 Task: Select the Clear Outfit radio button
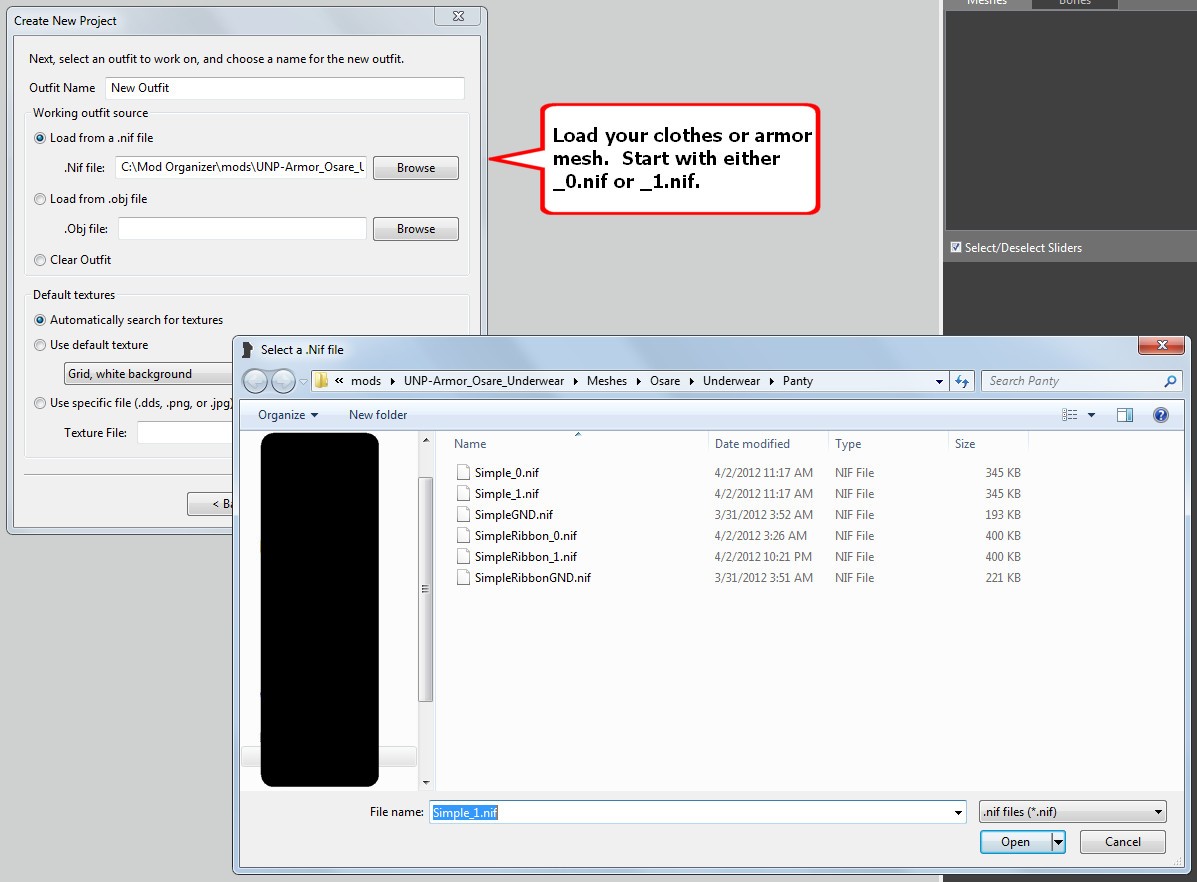click(41, 260)
